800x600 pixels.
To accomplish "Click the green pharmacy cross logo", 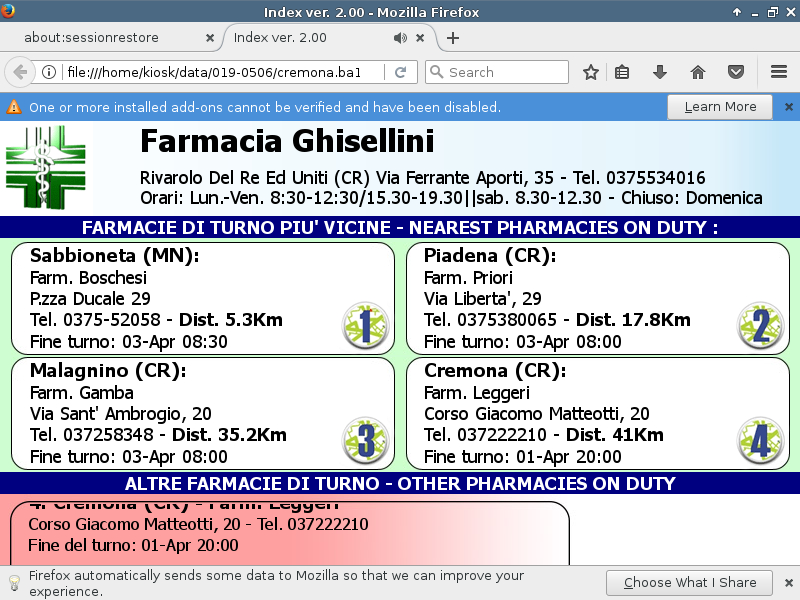I will tap(49, 167).
